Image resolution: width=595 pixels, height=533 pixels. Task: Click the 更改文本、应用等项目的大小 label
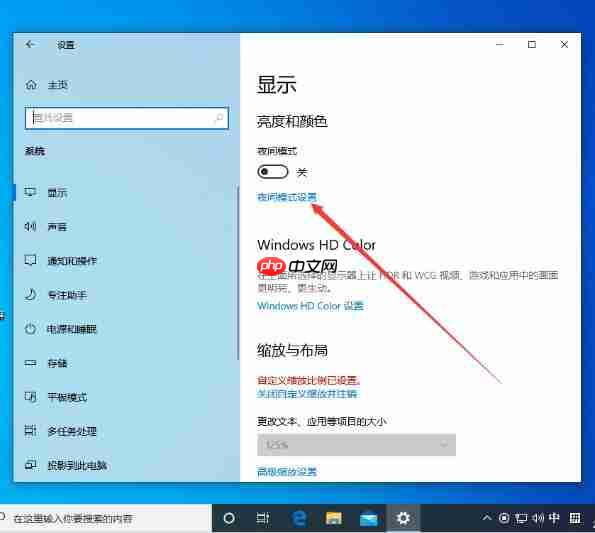(x=322, y=421)
